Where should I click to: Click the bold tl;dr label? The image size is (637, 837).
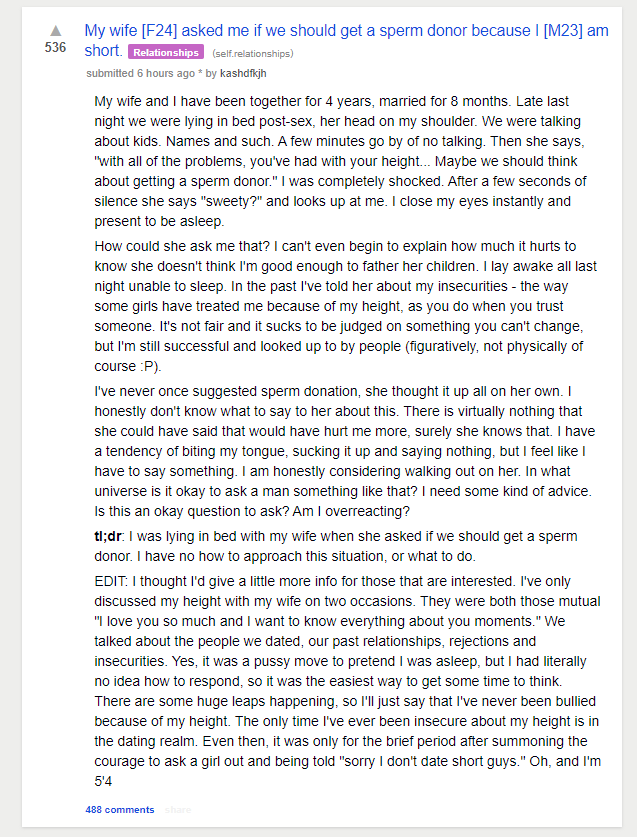tap(108, 536)
